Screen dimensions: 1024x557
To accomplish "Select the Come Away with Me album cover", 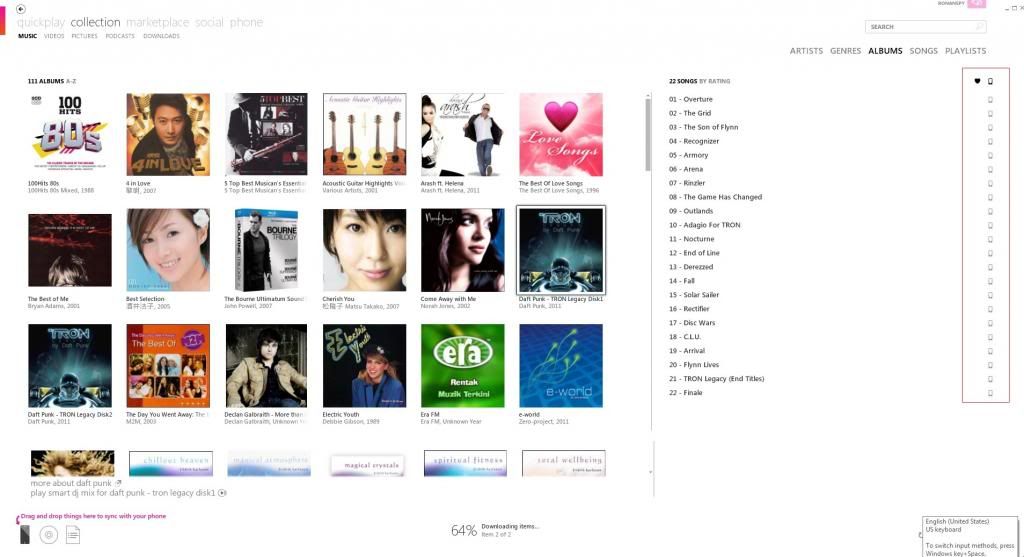I will coord(462,250).
